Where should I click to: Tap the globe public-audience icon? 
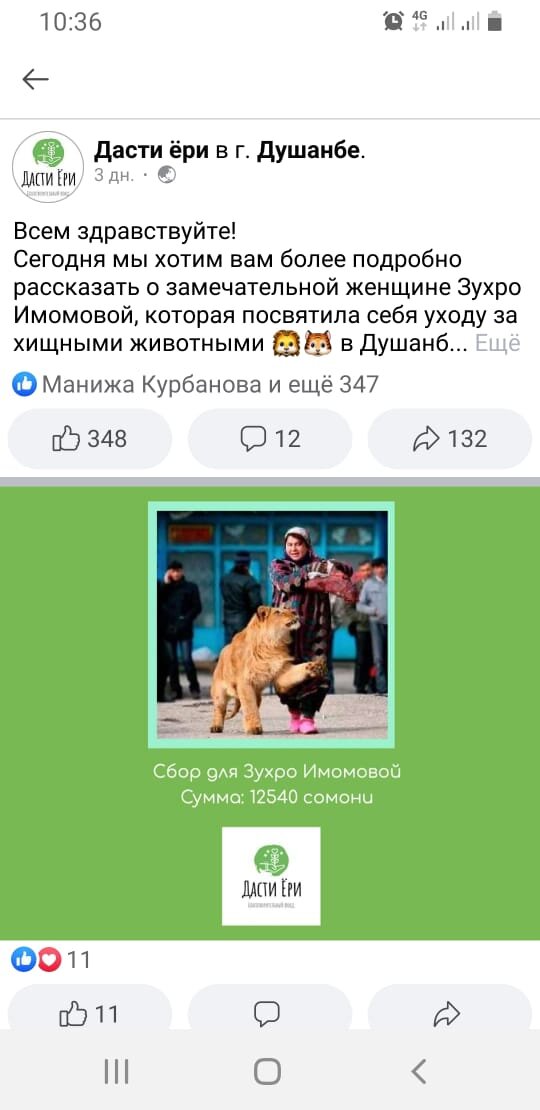pyautogui.click(x=166, y=174)
